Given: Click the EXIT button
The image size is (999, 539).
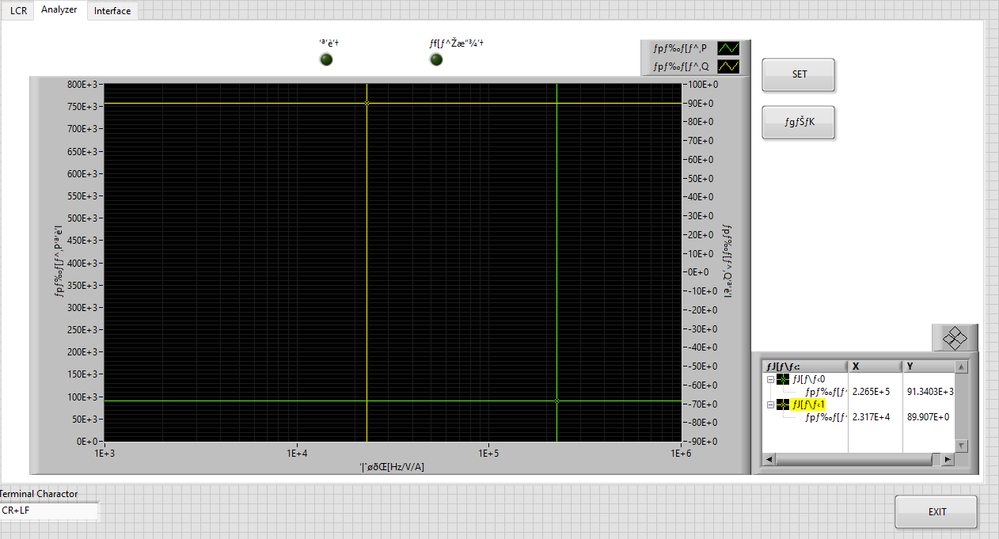Looking at the screenshot, I should pyautogui.click(x=936, y=512).
